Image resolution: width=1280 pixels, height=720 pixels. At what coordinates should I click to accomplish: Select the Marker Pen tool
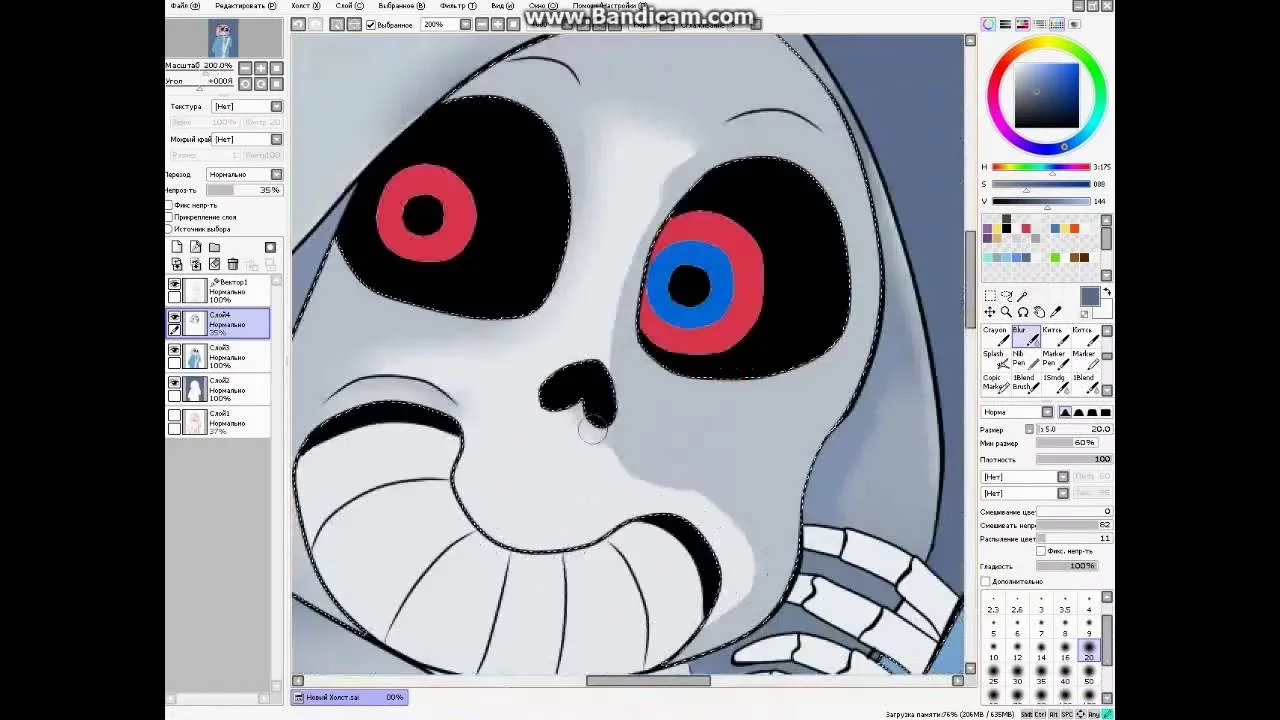pos(1055,360)
